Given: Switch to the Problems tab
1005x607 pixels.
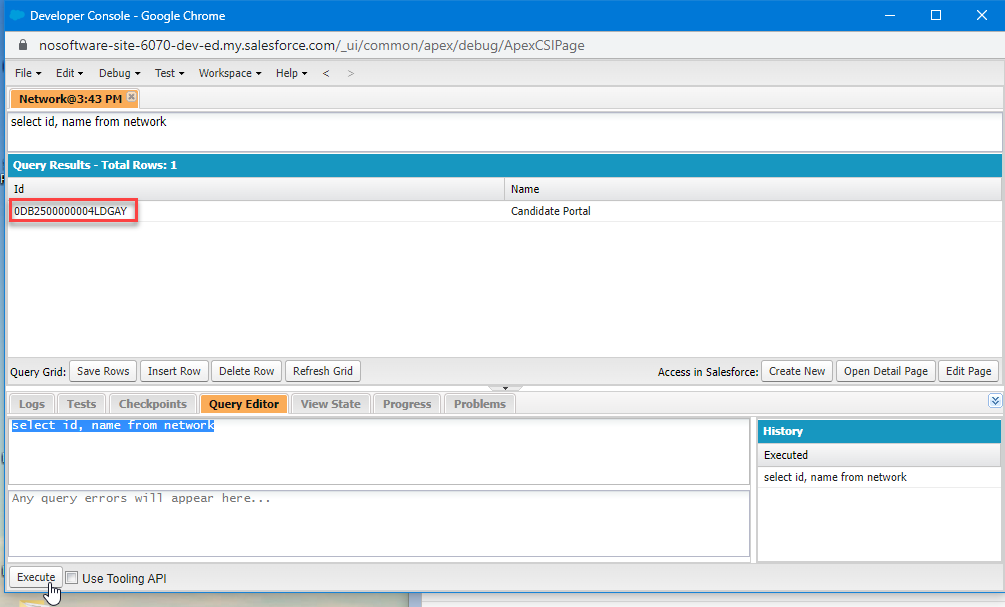Looking at the screenshot, I should click(x=479, y=404).
